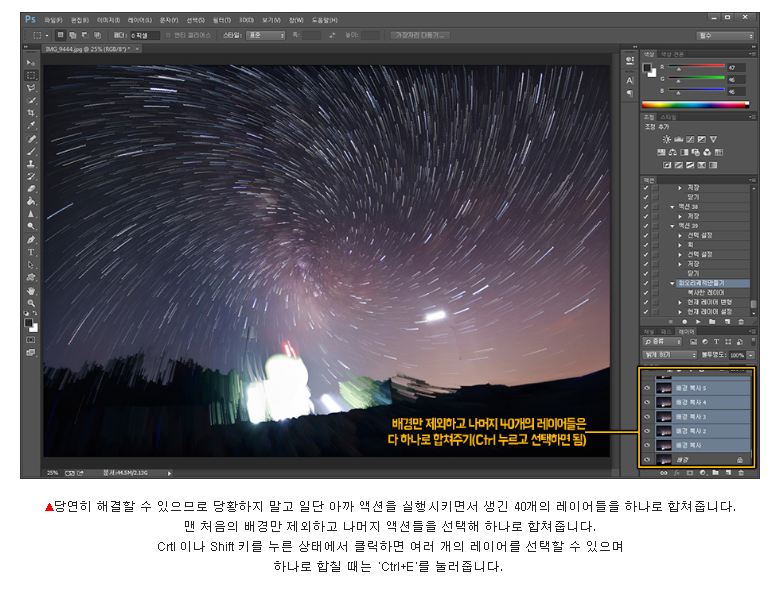The image size is (782, 604).
Task: Add layer mask icon
Action: pyautogui.click(x=690, y=472)
